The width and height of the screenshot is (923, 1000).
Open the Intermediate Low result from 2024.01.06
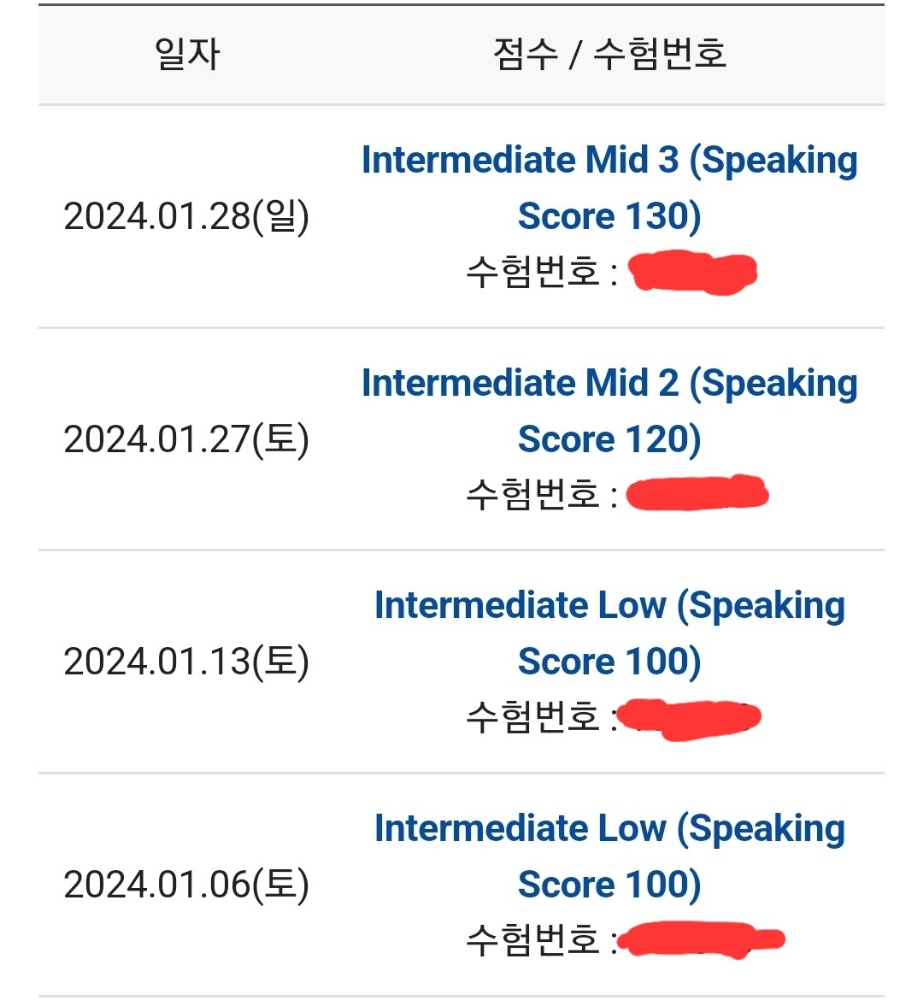[x=609, y=829]
